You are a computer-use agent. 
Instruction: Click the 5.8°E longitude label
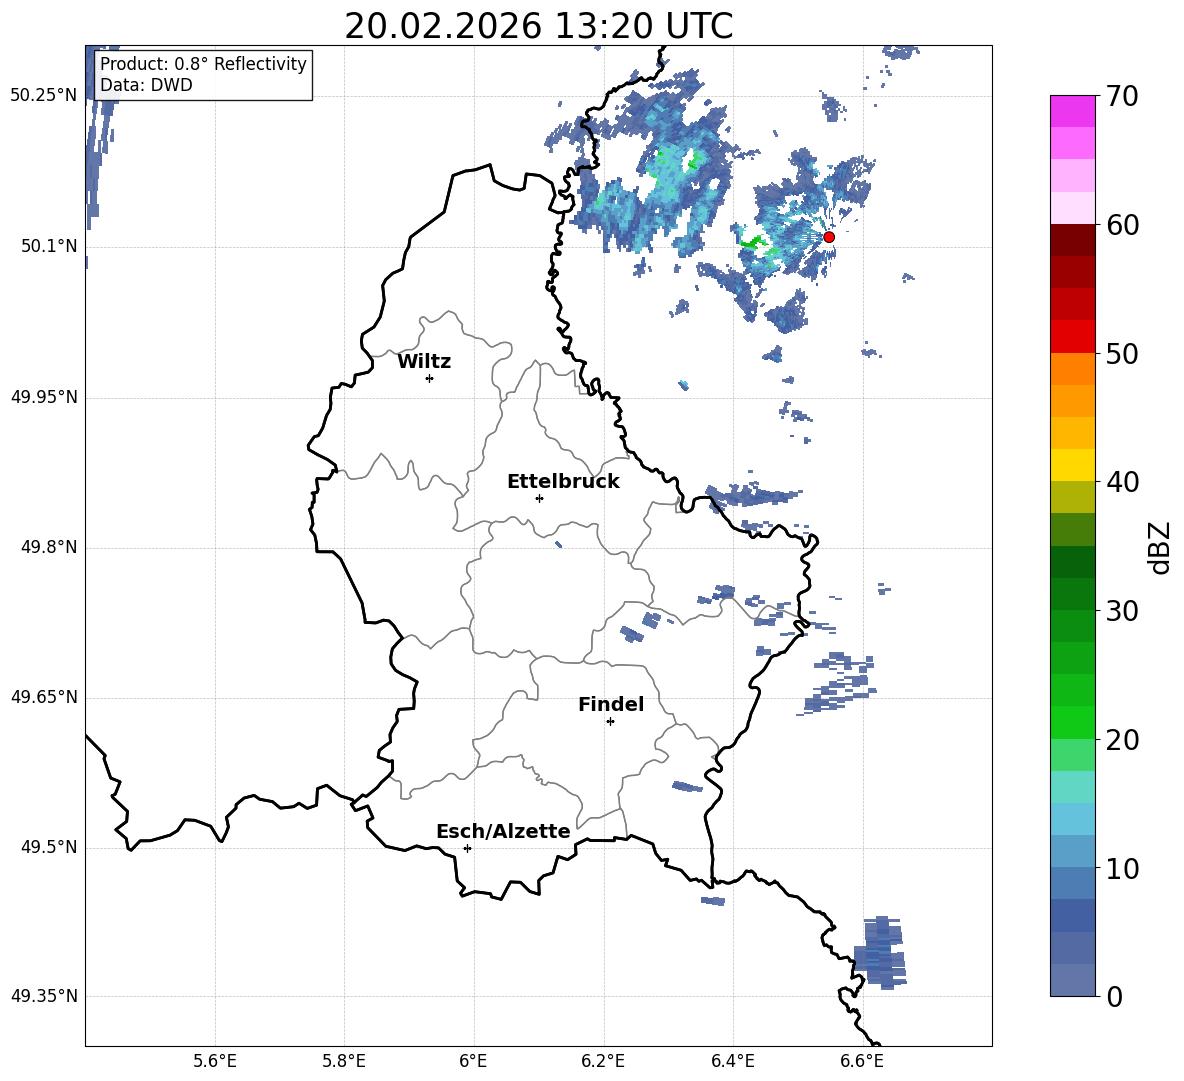click(x=344, y=1061)
